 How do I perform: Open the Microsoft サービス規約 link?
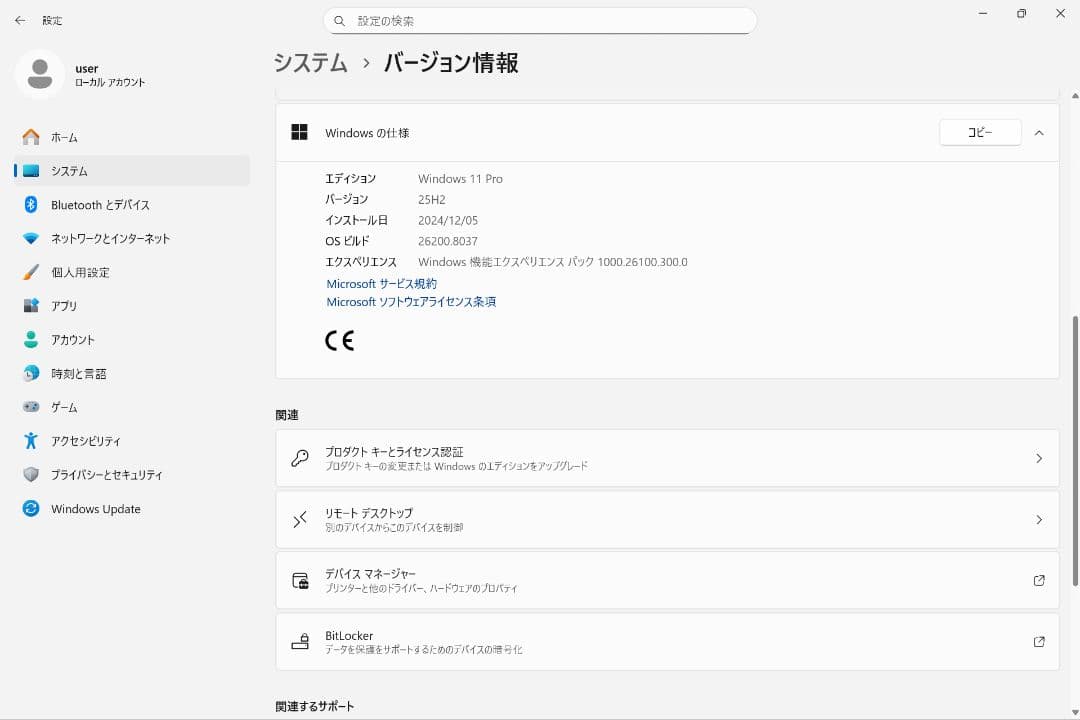pyautogui.click(x=380, y=283)
